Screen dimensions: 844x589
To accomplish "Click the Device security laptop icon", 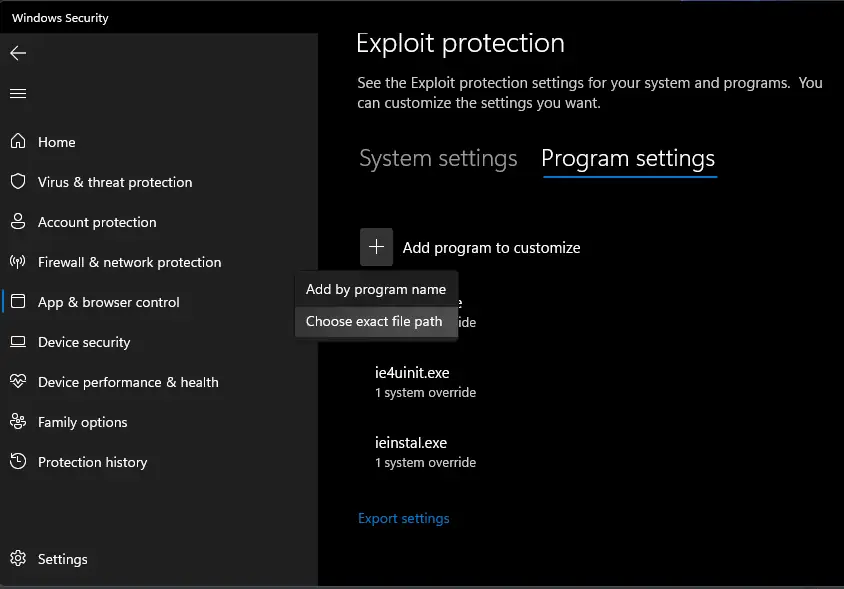I will tap(18, 342).
